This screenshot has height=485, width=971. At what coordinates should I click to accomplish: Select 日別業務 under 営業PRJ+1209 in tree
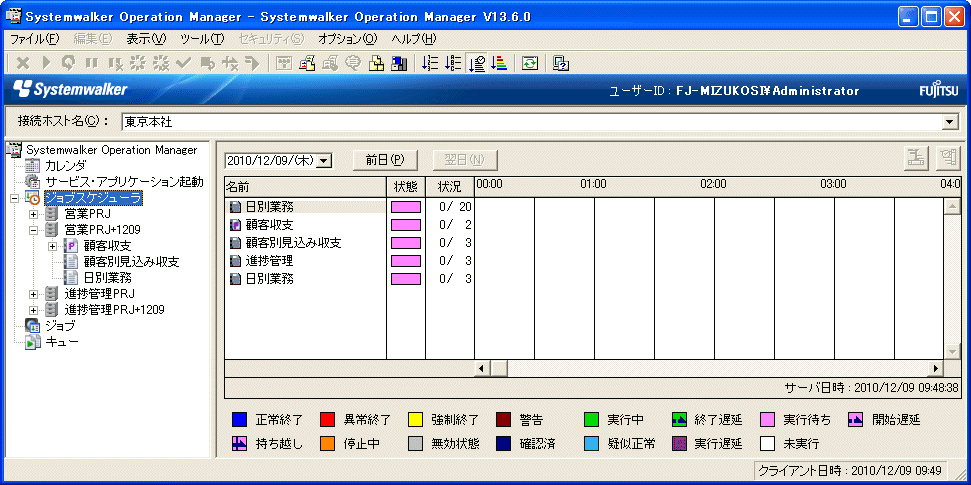(x=107, y=277)
